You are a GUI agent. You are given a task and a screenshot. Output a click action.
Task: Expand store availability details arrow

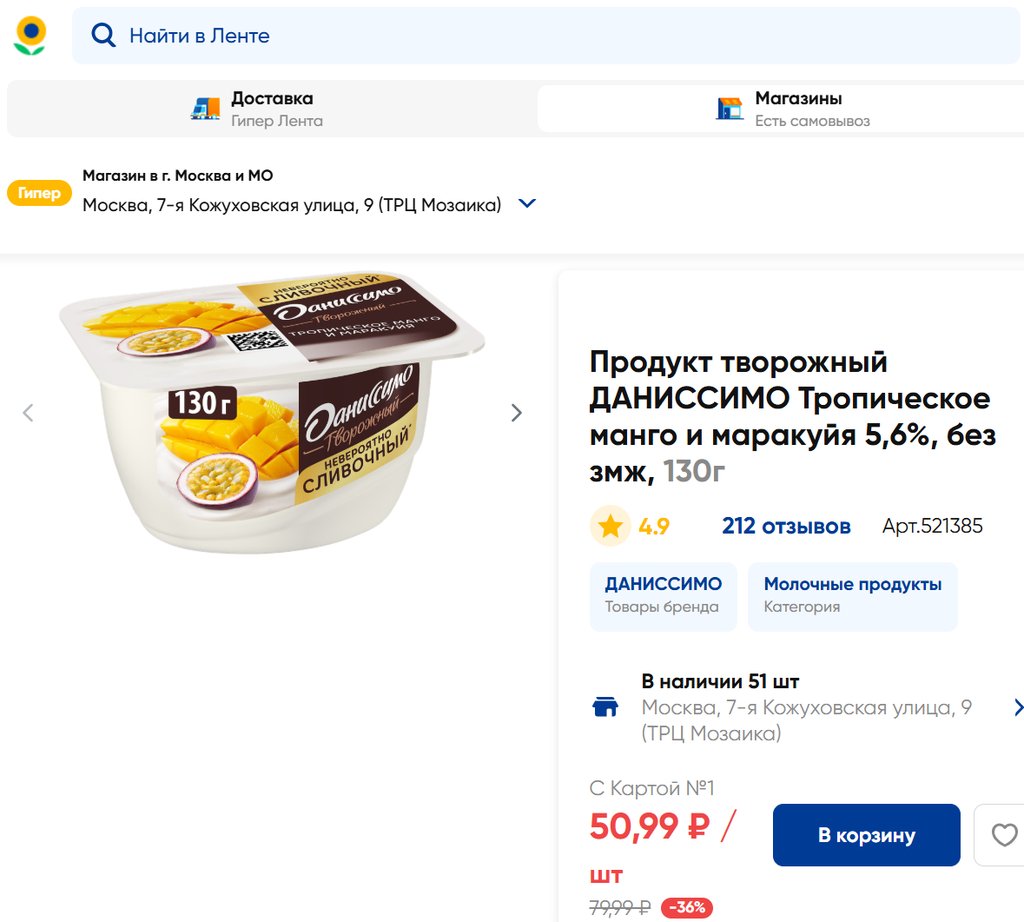1017,708
